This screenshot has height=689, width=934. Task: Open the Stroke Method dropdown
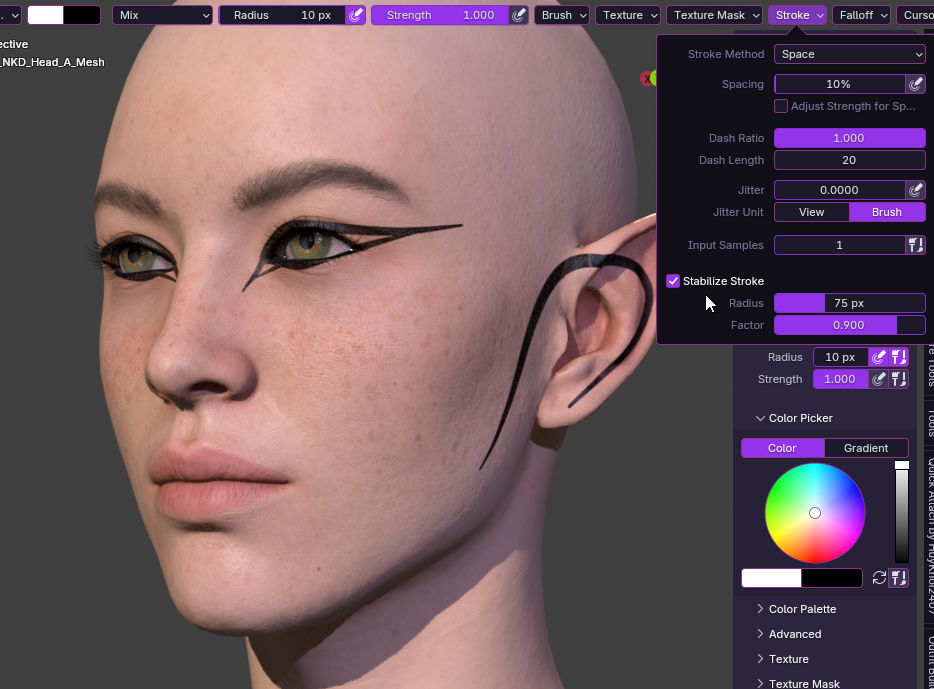849,54
